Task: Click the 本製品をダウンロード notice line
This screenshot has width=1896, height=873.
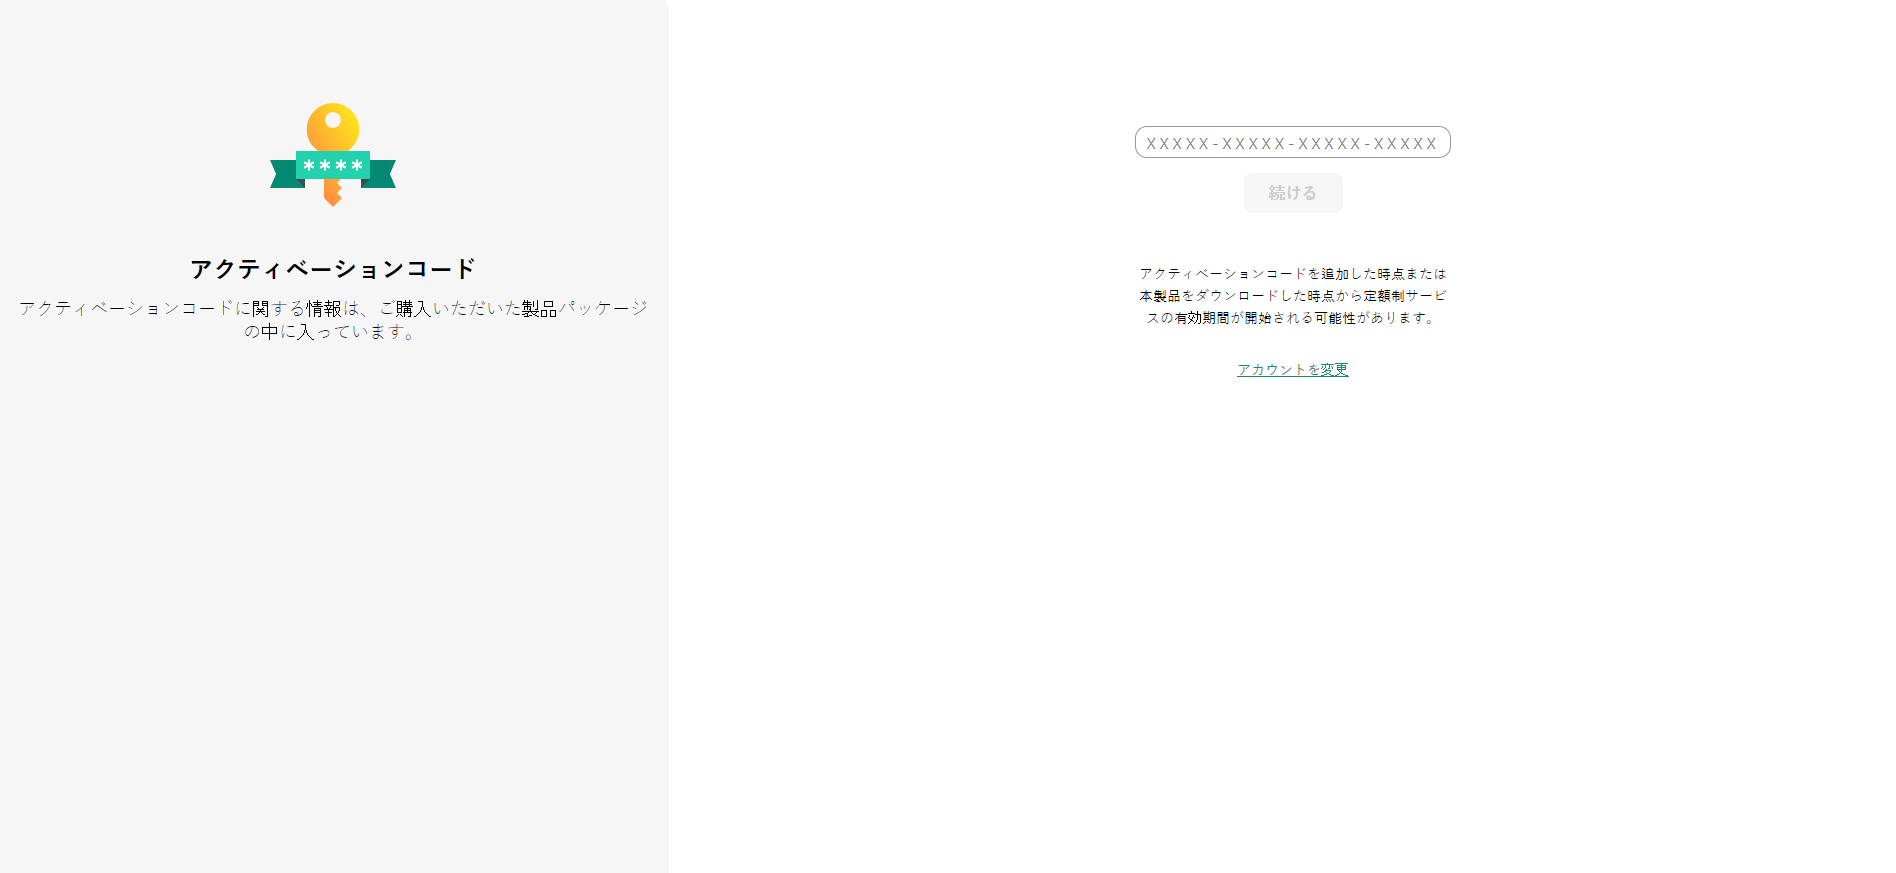Action: click(1292, 296)
